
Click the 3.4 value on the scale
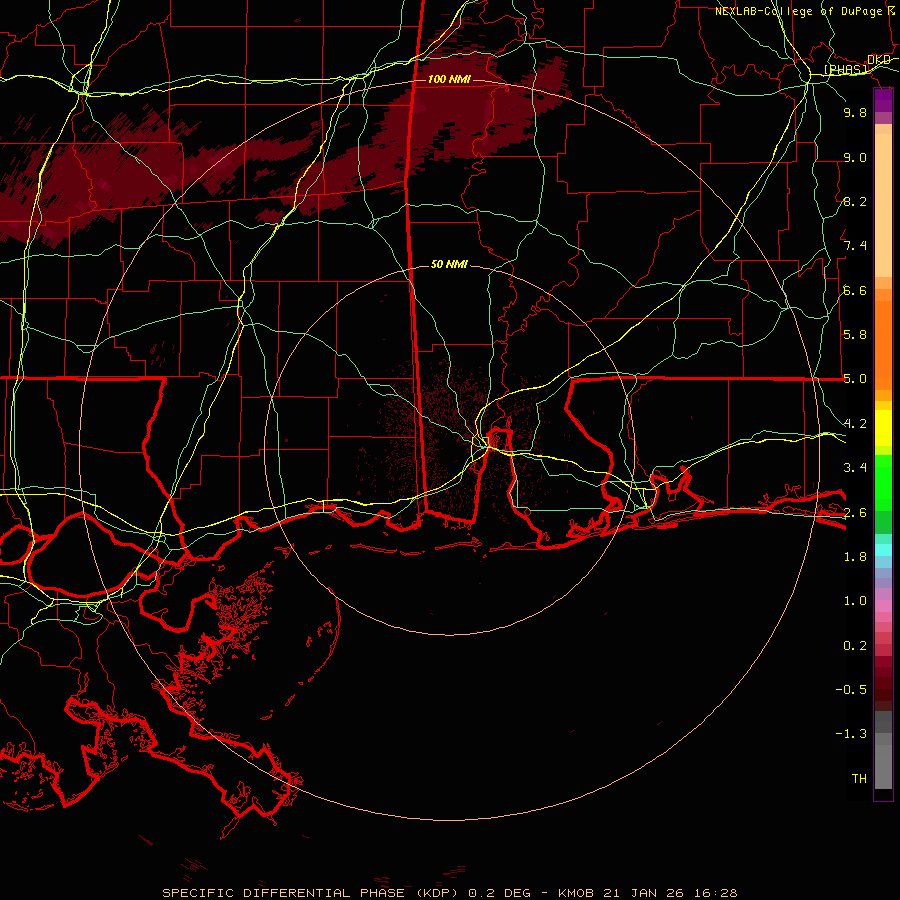point(855,468)
